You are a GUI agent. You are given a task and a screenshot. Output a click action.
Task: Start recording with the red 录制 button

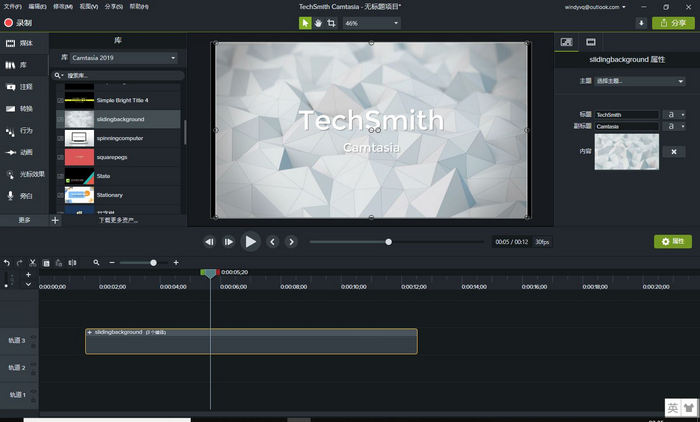pyautogui.click(x=18, y=23)
